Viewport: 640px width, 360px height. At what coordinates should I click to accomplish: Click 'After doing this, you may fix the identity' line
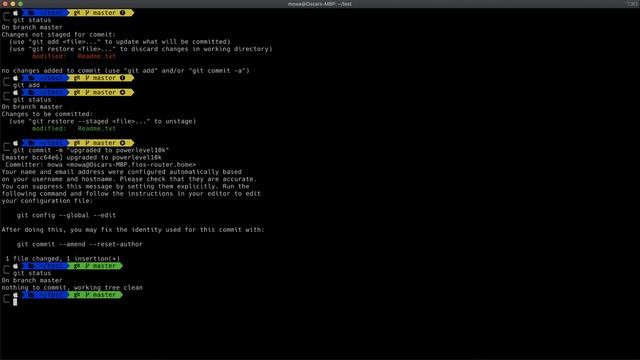click(133, 230)
